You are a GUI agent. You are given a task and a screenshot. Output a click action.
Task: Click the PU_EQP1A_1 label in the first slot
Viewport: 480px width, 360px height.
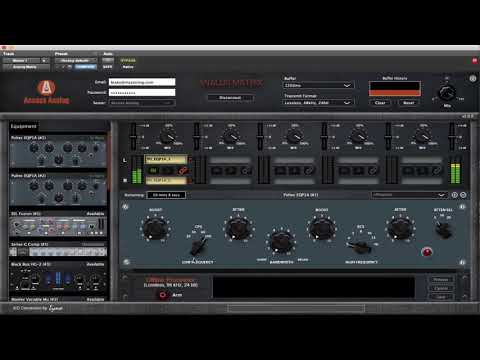point(166,159)
